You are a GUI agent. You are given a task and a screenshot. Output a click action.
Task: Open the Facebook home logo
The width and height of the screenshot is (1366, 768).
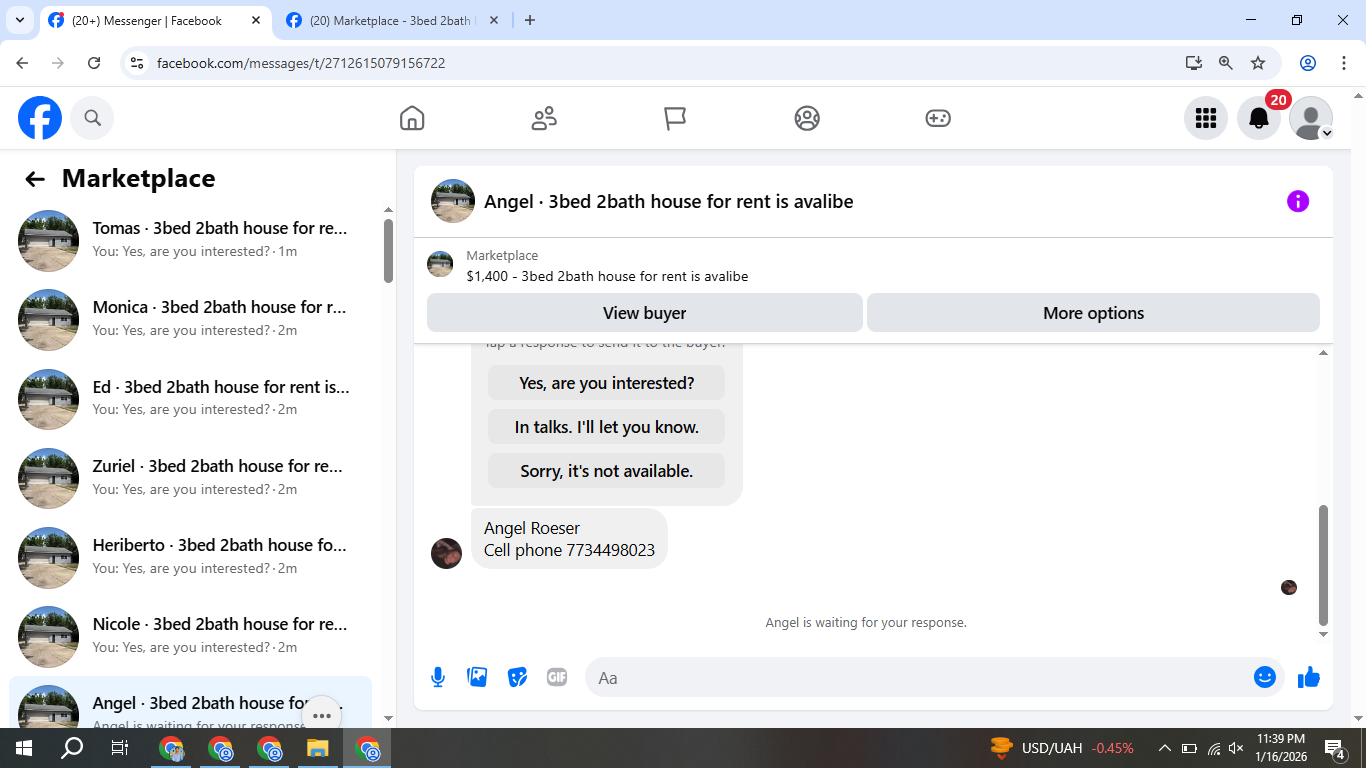click(x=40, y=118)
